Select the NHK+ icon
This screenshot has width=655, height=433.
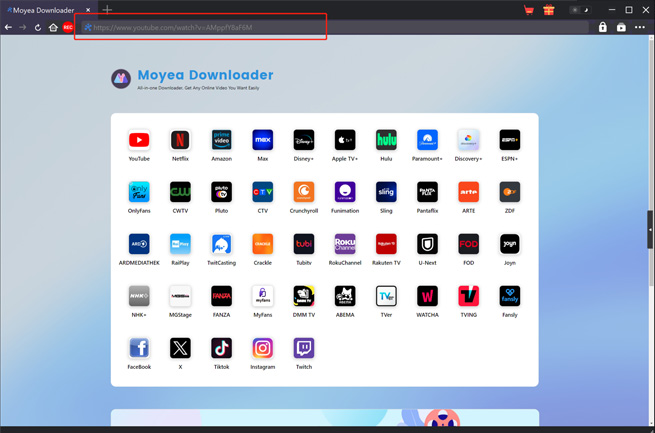pyautogui.click(x=139, y=296)
